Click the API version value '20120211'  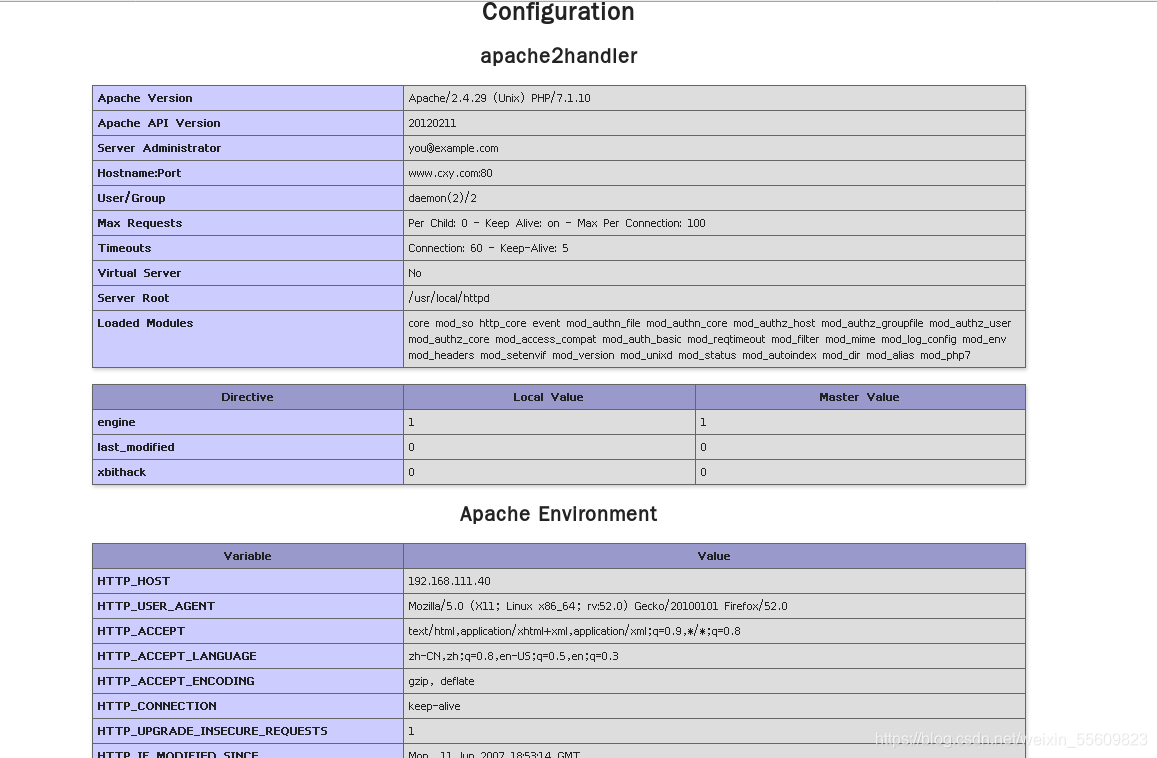pyautogui.click(x=432, y=123)
